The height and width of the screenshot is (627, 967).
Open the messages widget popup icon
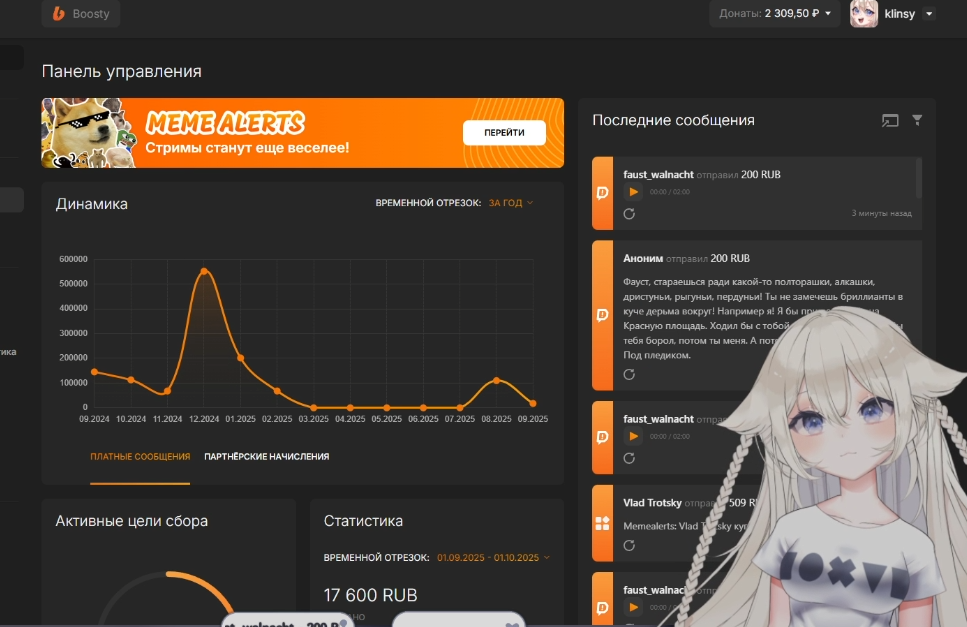coord(890,120)
